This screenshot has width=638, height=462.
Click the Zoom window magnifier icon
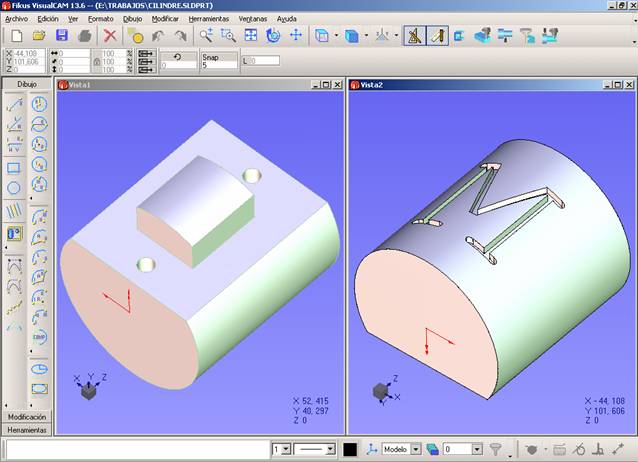228,36
